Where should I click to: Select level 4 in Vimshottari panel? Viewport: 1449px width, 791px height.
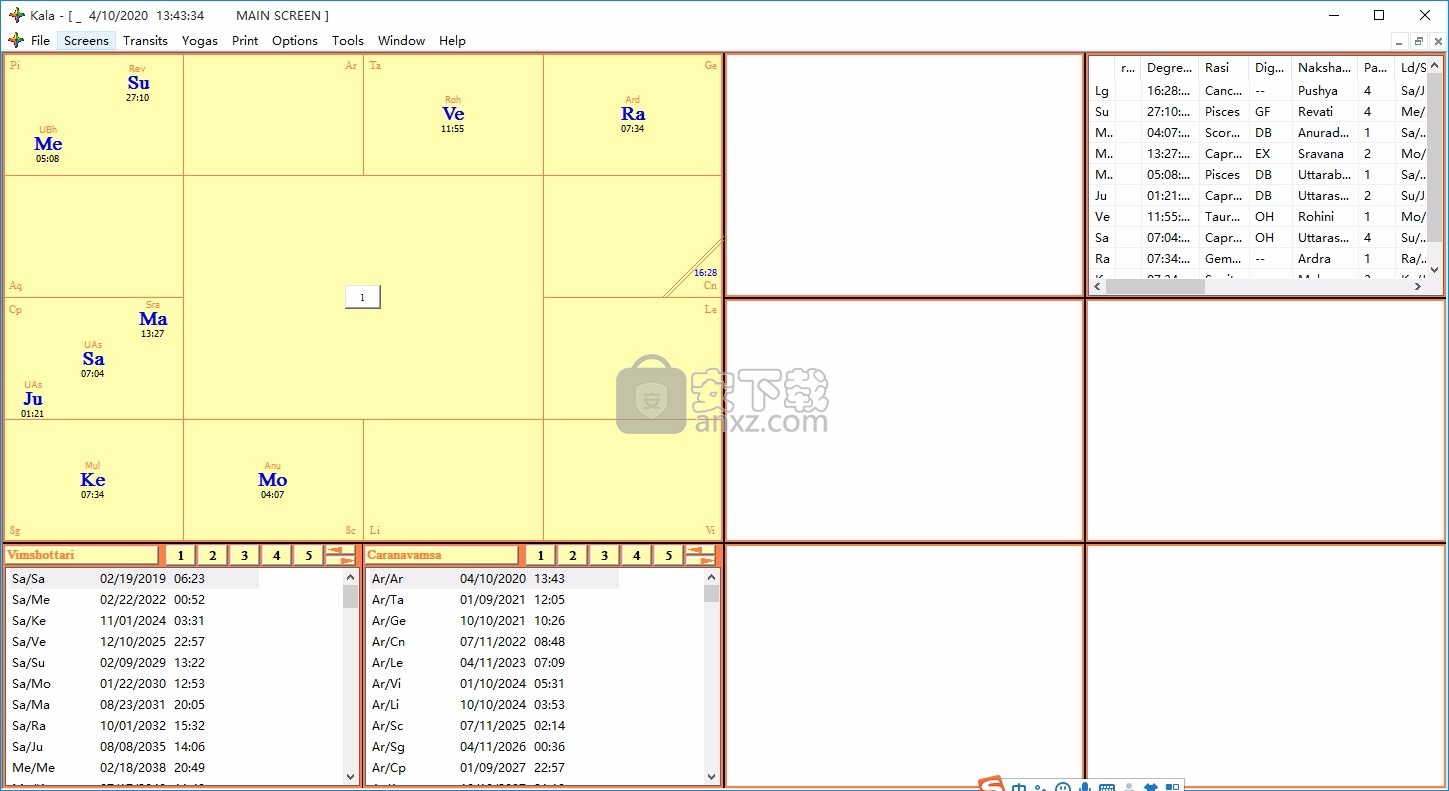[276, 556]
